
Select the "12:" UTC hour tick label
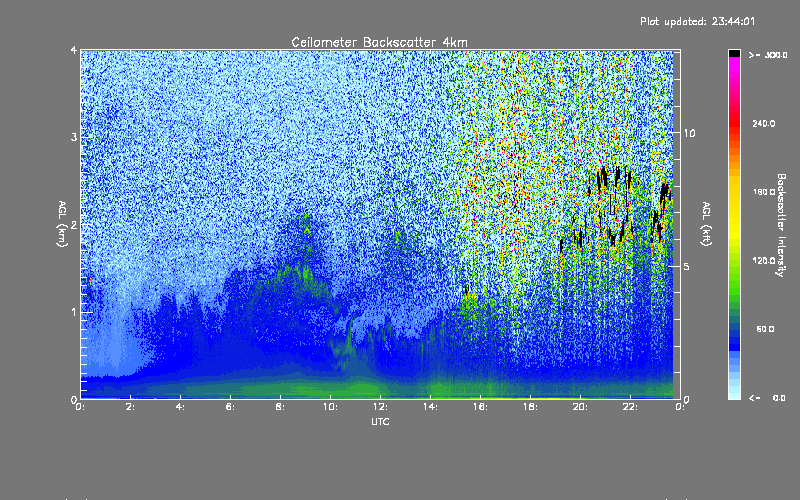pos(380,407)
